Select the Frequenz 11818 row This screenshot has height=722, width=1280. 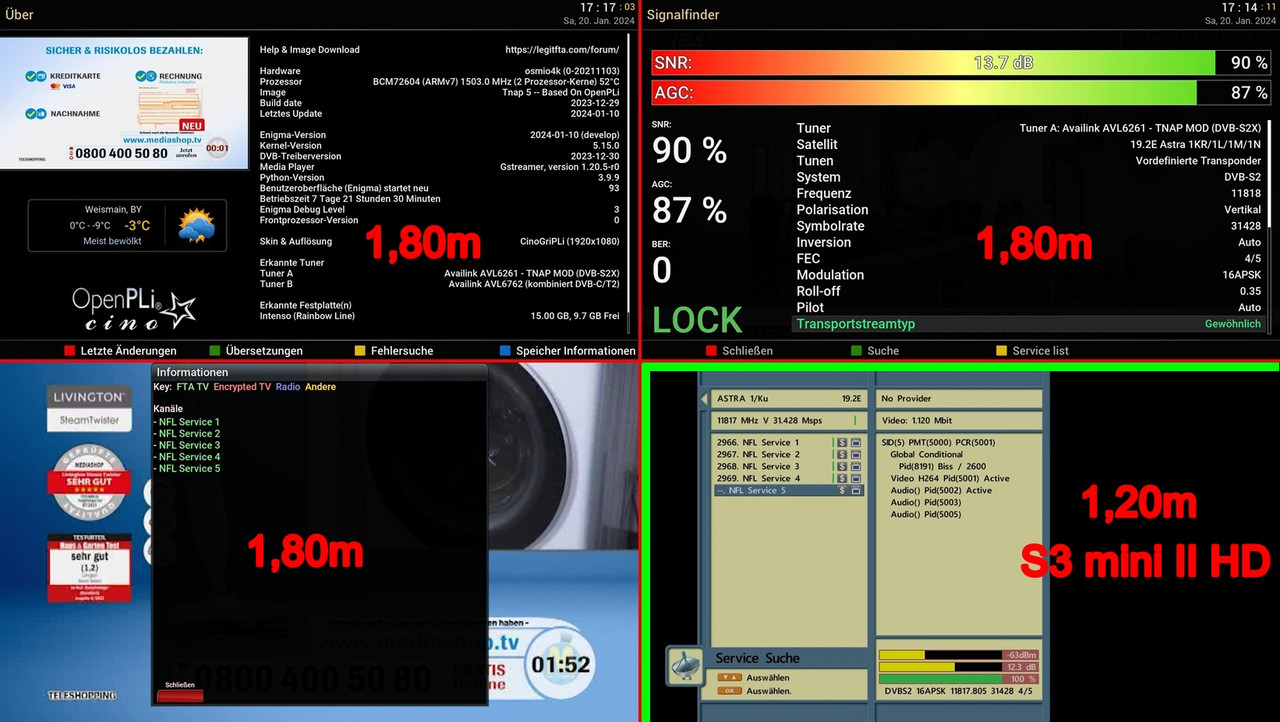pos(1029,193)
